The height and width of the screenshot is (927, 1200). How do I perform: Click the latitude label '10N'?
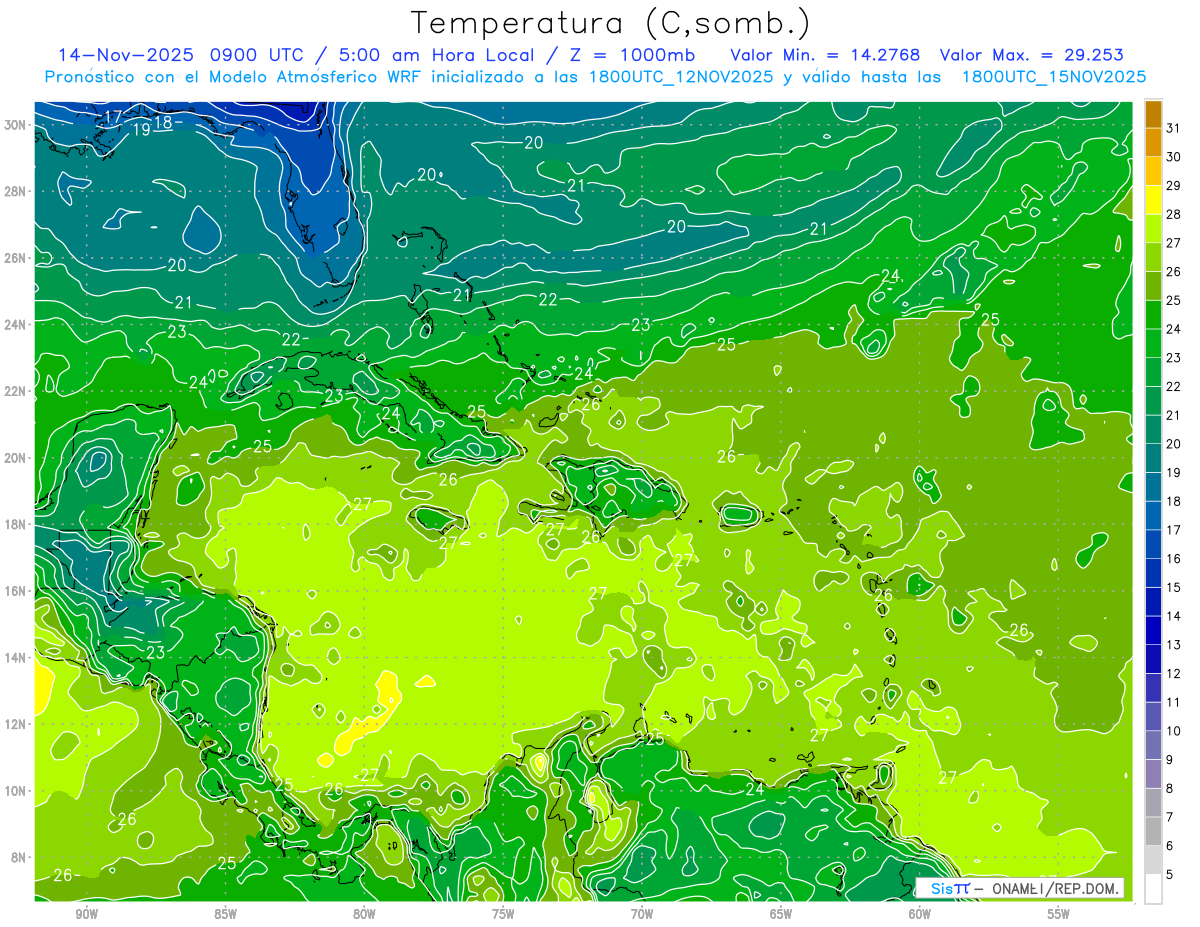[15, 791]
